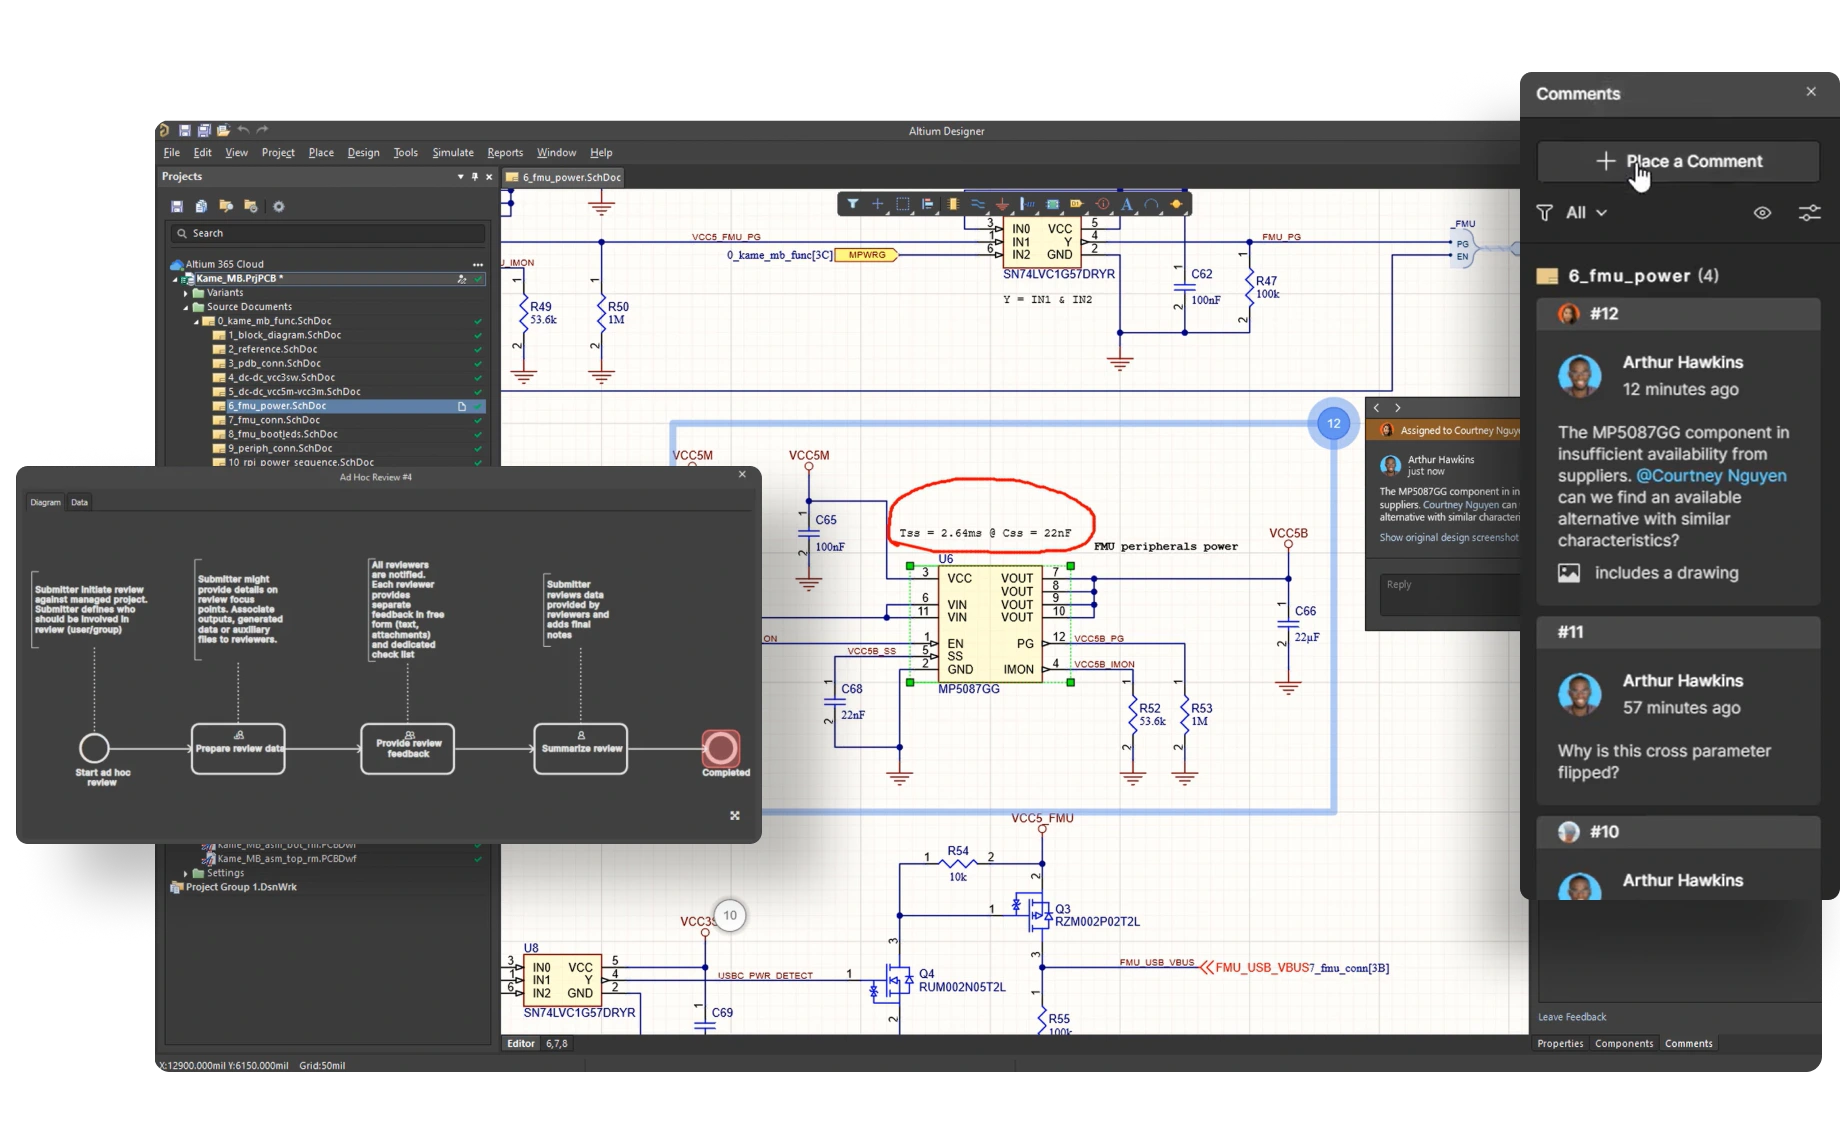Image resolution: width=1840 pixels, height=1136 pixels.
Task: Click the comment marker 10 on schematic
Action: [730, 915]
